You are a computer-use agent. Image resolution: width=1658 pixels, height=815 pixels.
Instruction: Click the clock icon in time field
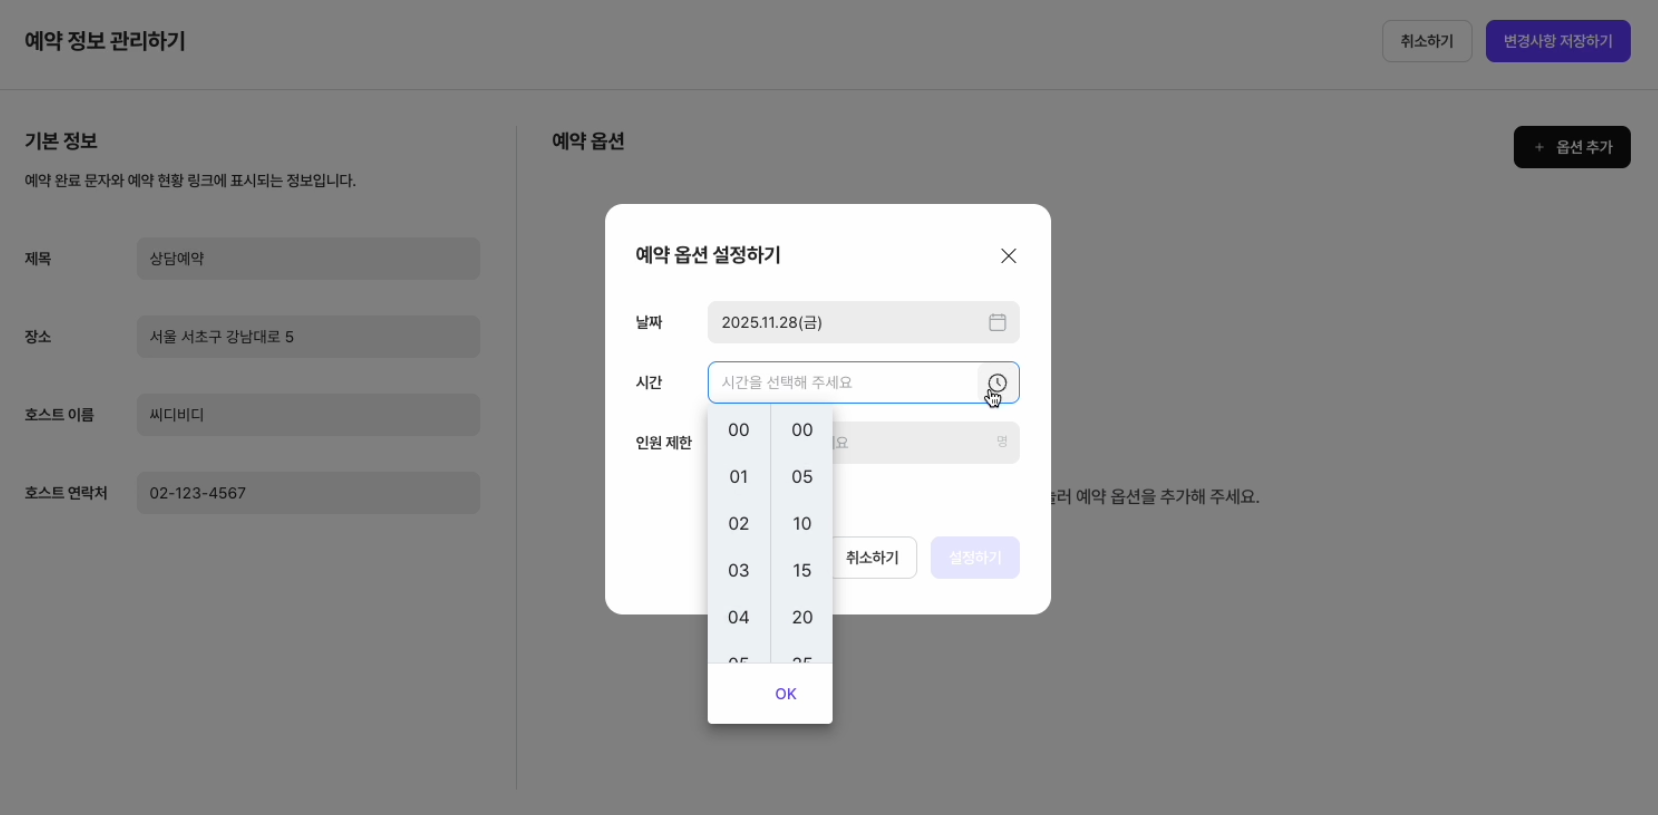pos(997,383)
